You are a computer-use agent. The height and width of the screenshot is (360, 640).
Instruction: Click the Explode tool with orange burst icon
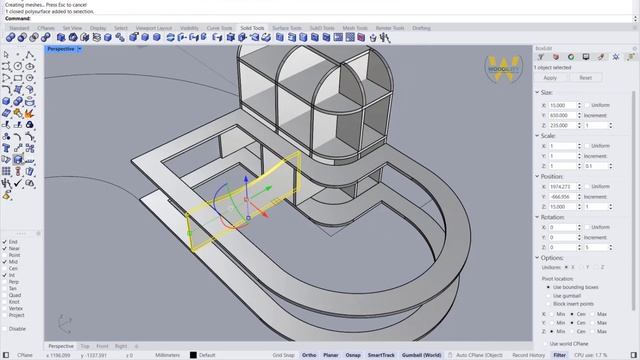pos(29,113)
